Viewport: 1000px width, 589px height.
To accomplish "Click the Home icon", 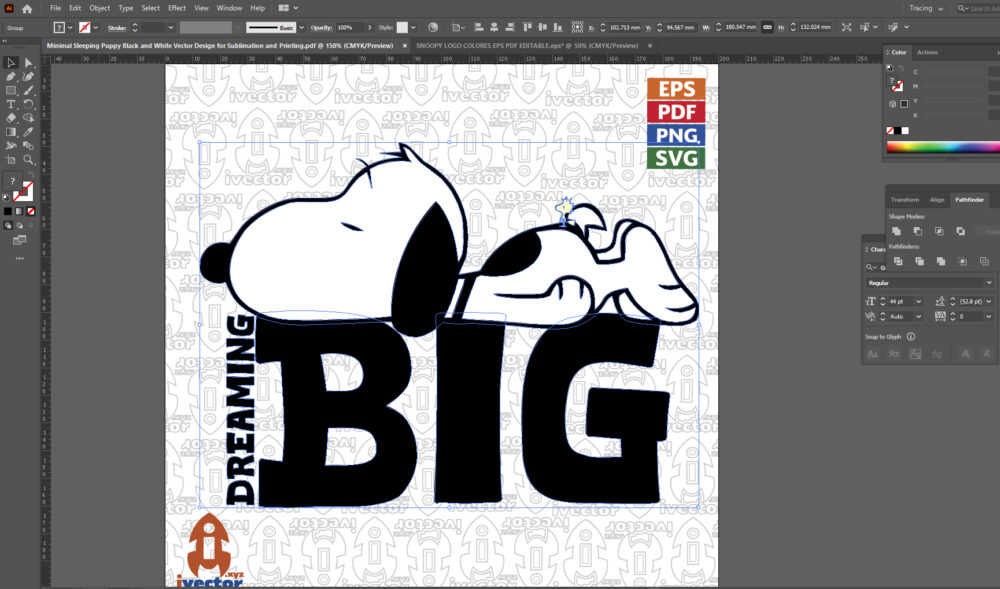I will coord(27,9).
